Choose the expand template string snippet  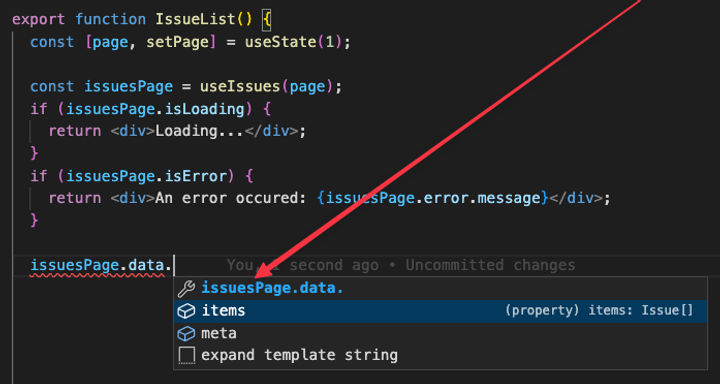point(440,356)
